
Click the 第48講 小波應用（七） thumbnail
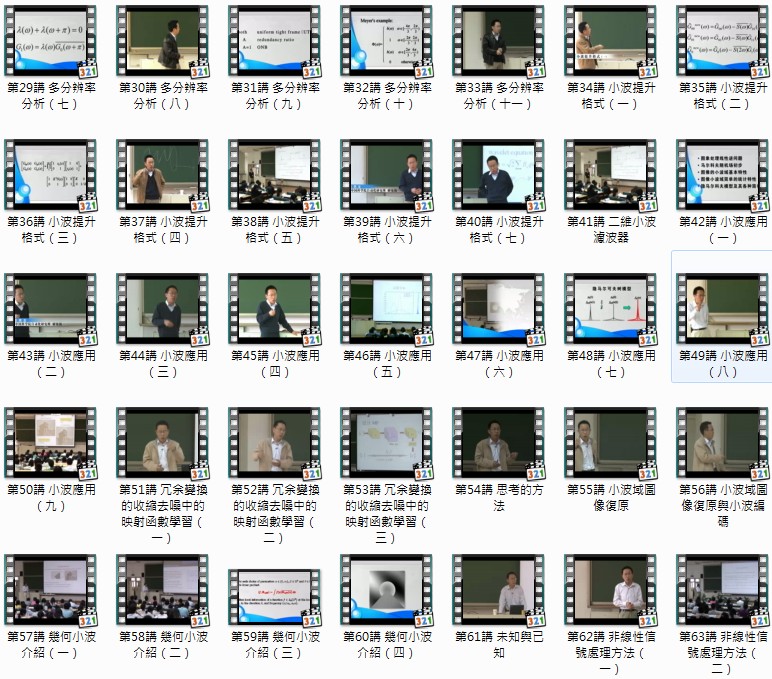pyautogui.click(x=610, y=309)
